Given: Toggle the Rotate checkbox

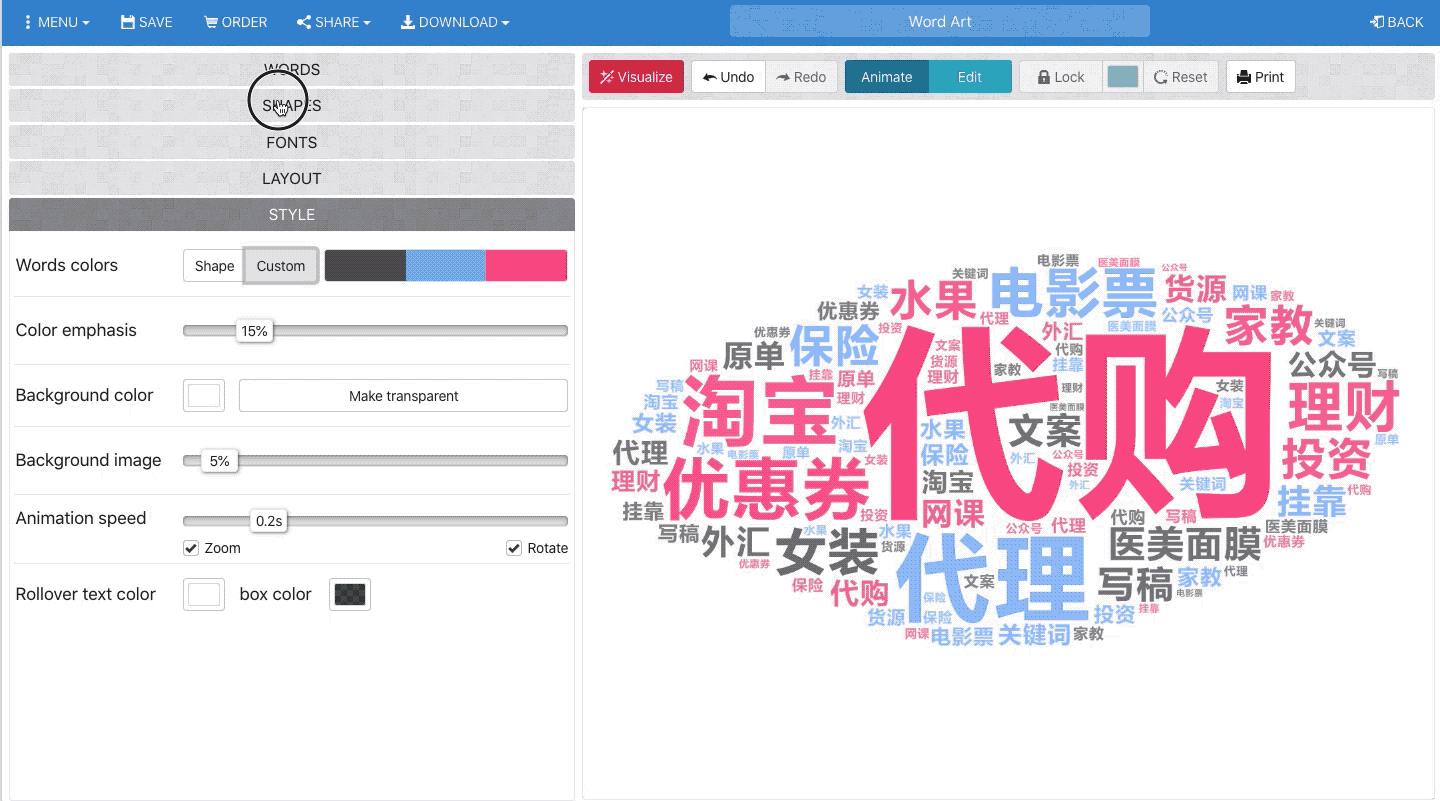Looking at the screenshot, I should click(514, 548).
